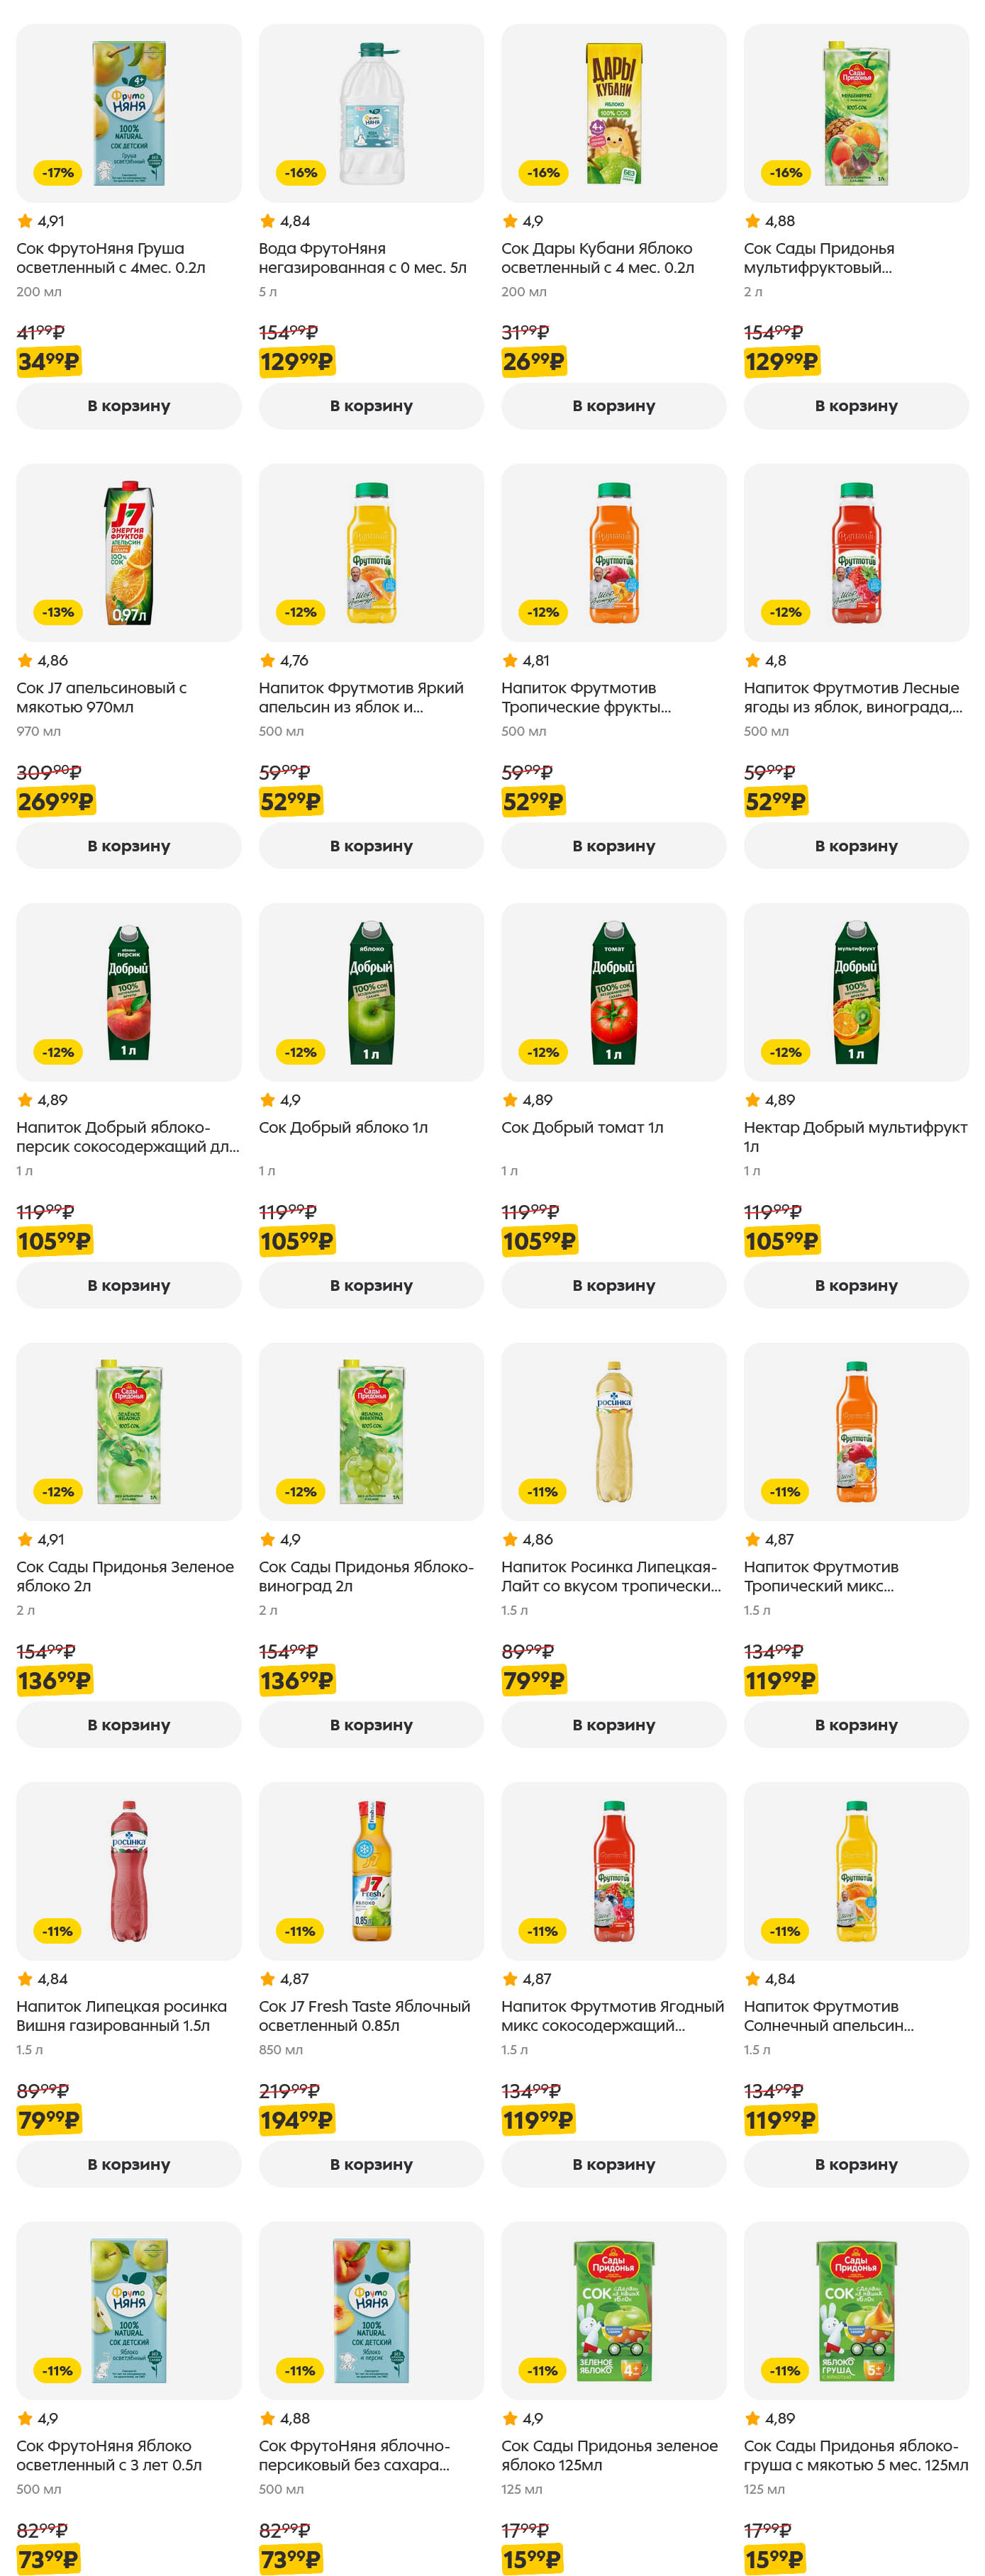The width and height of the screenshot is (985, 2576).
Task: Click the Сады Придонья яблоко-груша 125мл image
Action: (x=856, y=2310)
